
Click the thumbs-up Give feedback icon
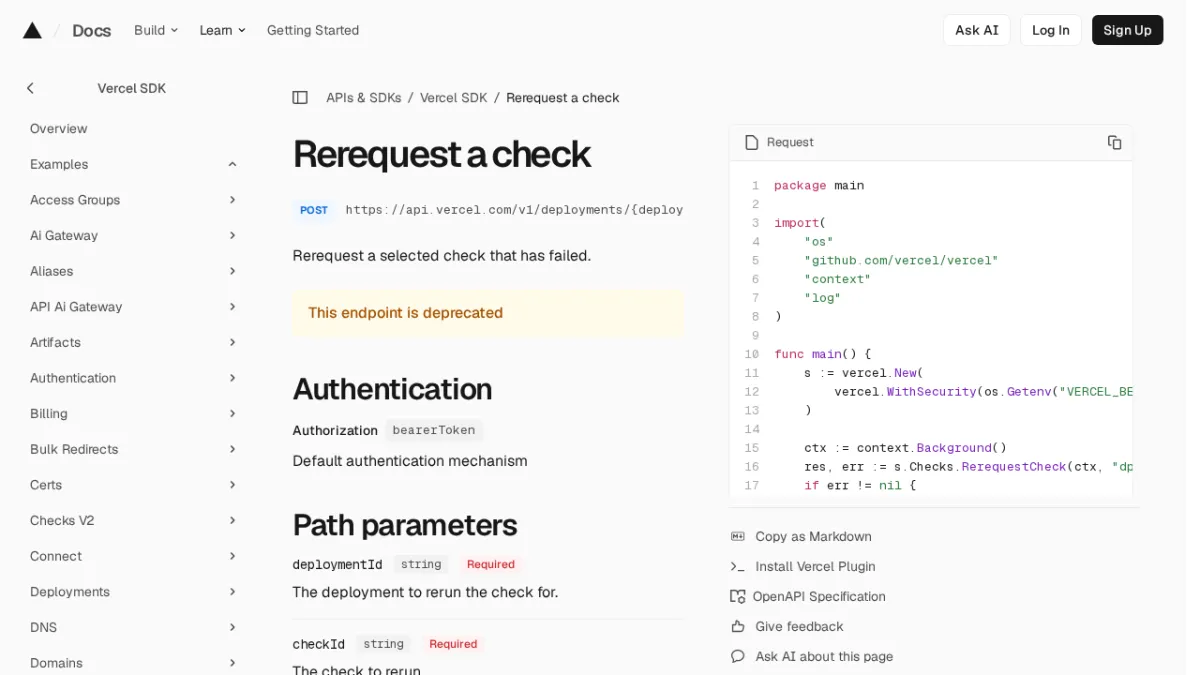pos(738,626)
